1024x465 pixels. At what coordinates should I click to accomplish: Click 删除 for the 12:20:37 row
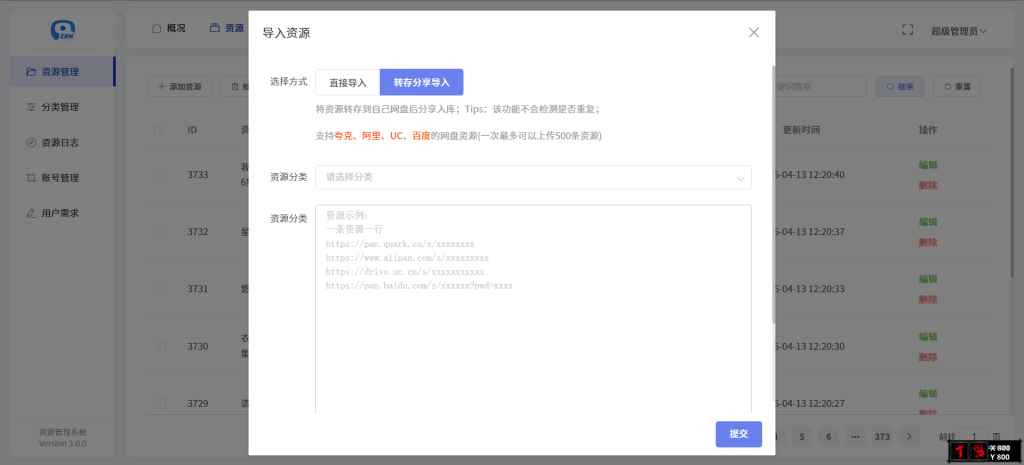(928, 242)
